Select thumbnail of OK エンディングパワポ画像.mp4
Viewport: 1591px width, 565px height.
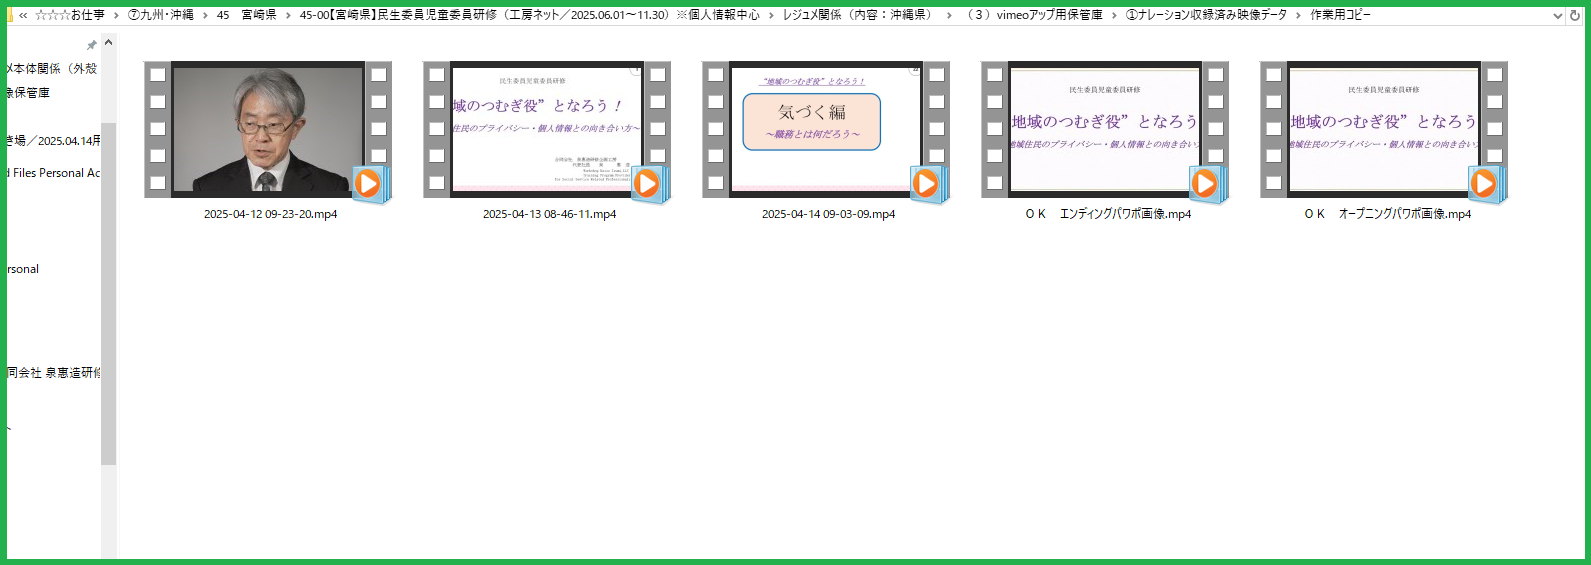1105,129
